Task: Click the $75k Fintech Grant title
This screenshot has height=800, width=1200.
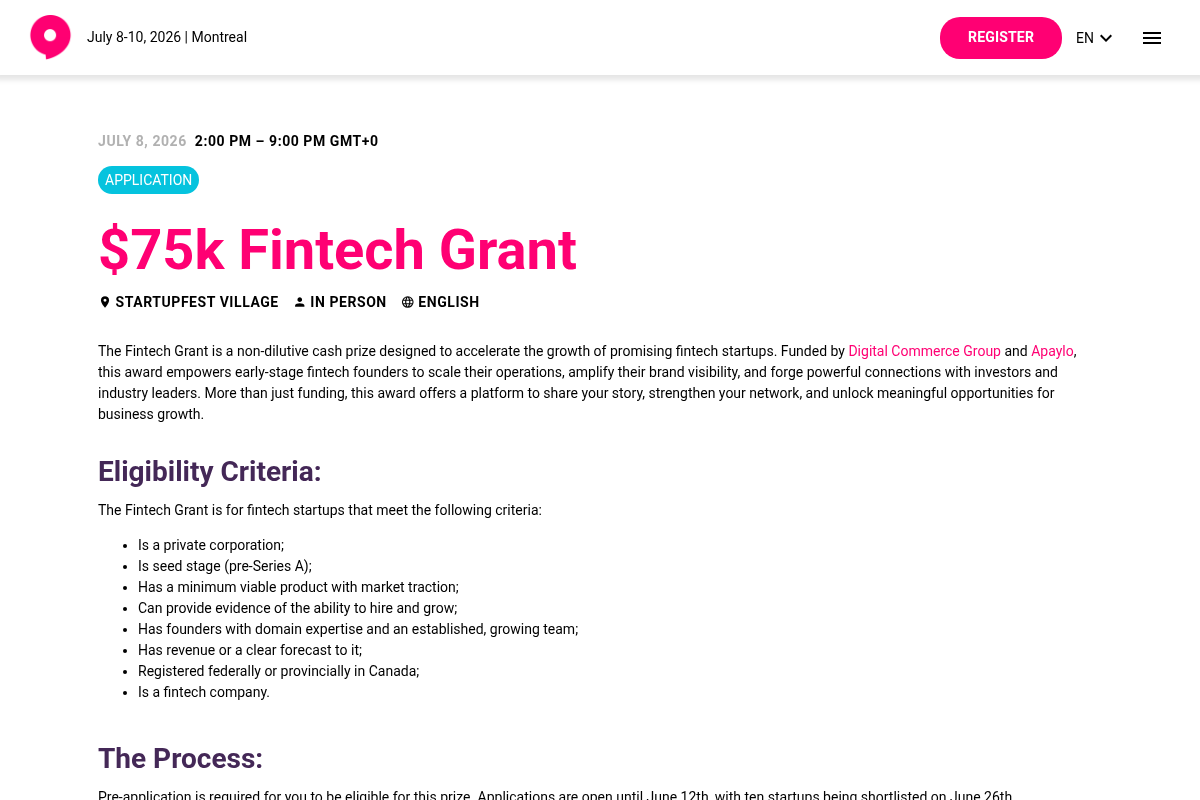Action: [x=337, y=250]
